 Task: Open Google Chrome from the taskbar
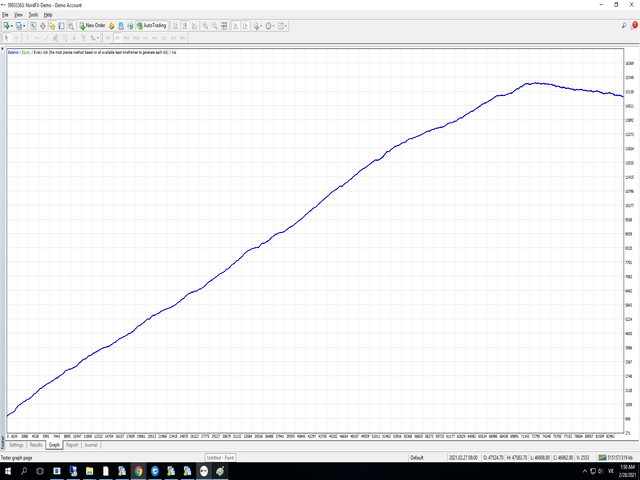coord(139,470)
